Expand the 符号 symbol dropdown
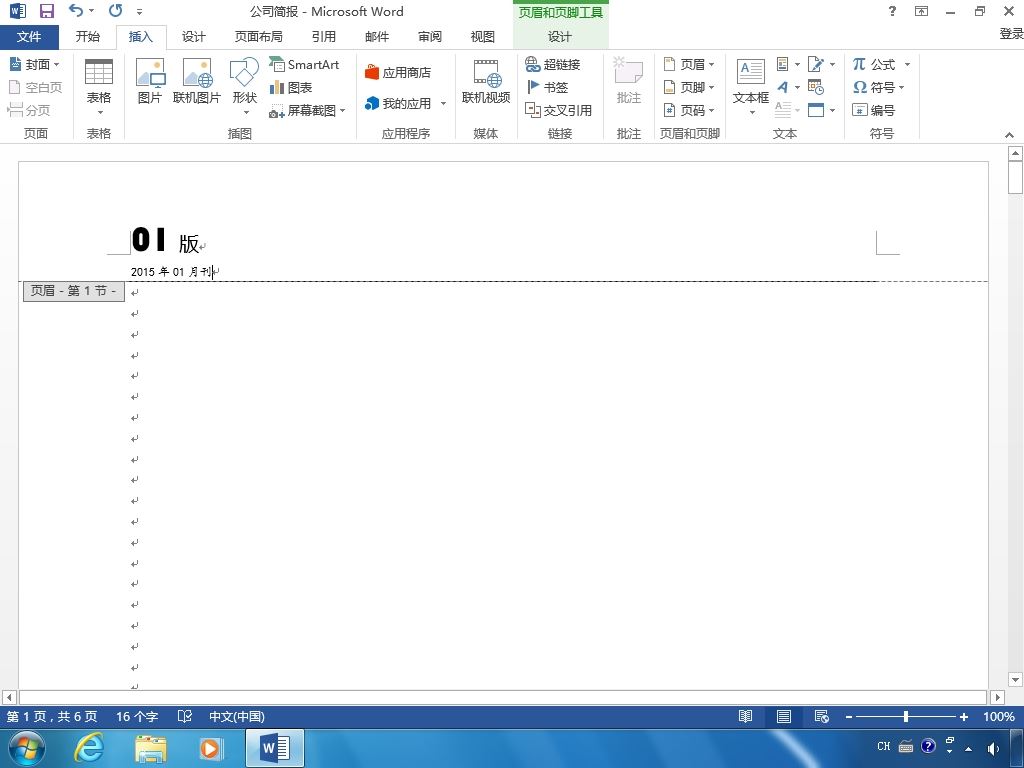 click(901, 87)
